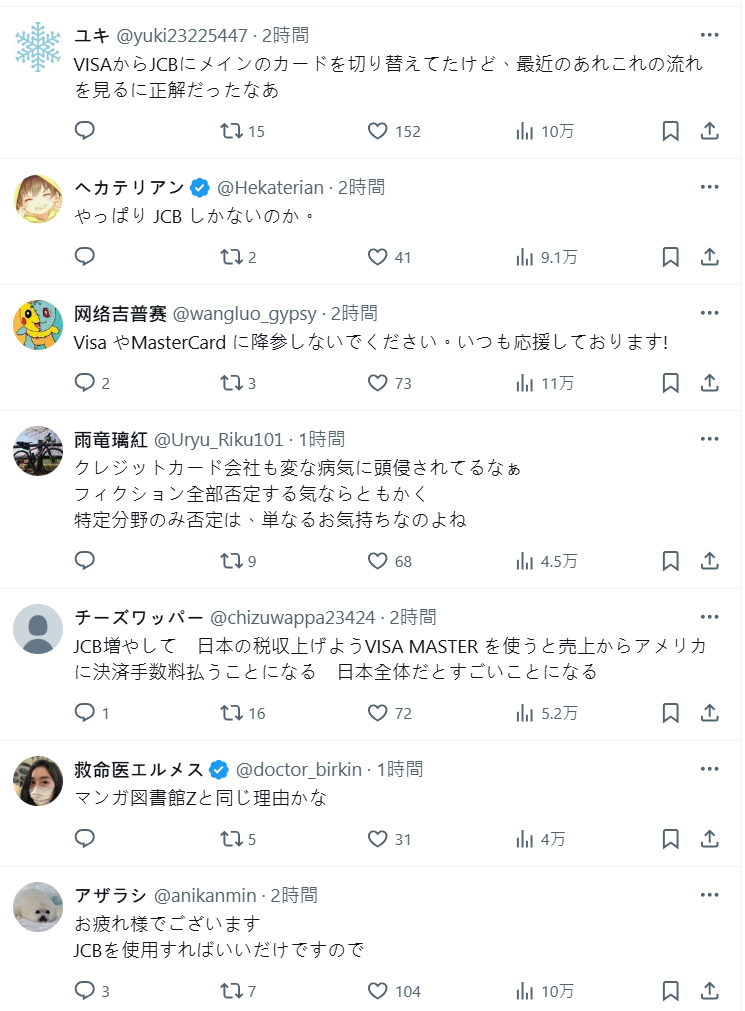The image size is (745, 1011).
Task: Retweet 雨竜璃紅's tweet with 9 reposts
Action: [x=231, y=561]
